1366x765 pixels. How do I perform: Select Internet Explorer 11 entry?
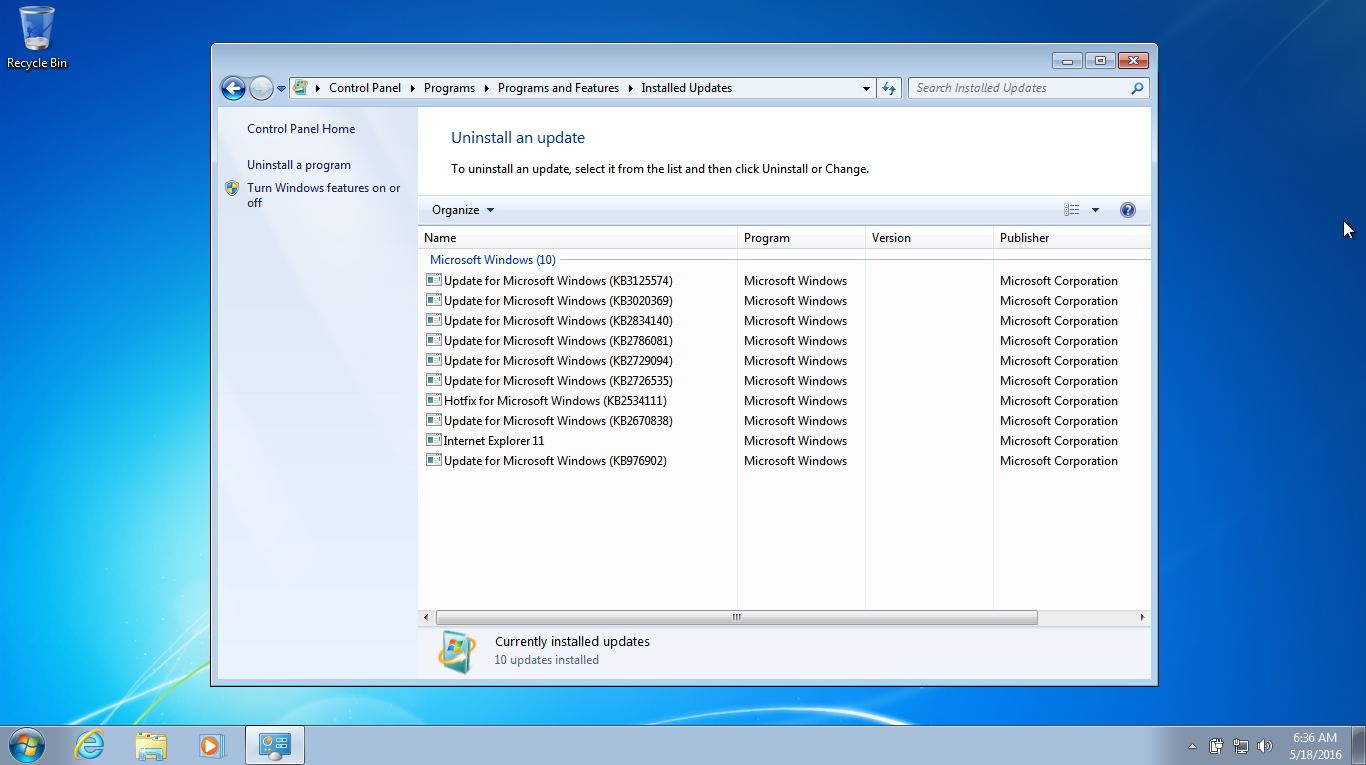[x=785, y=441]
